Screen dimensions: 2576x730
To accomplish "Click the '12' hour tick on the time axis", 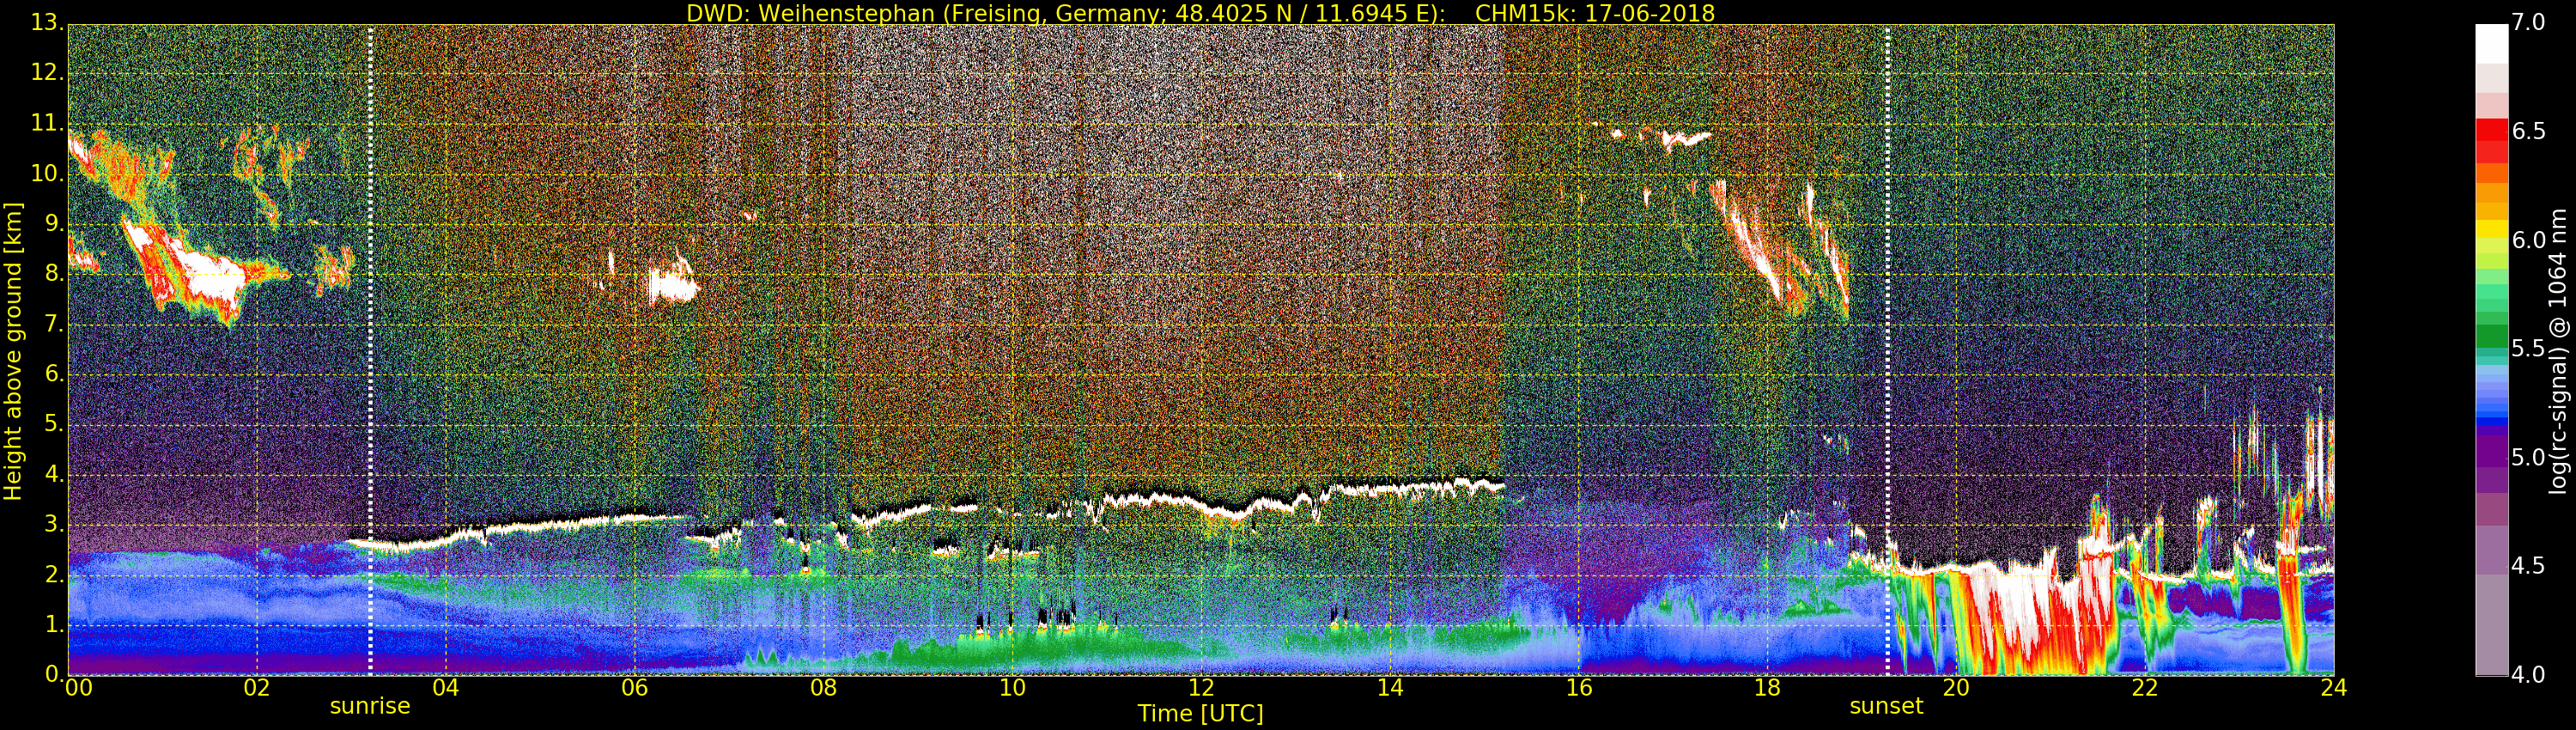I will pyautogui.click(x=1201, y=688).
